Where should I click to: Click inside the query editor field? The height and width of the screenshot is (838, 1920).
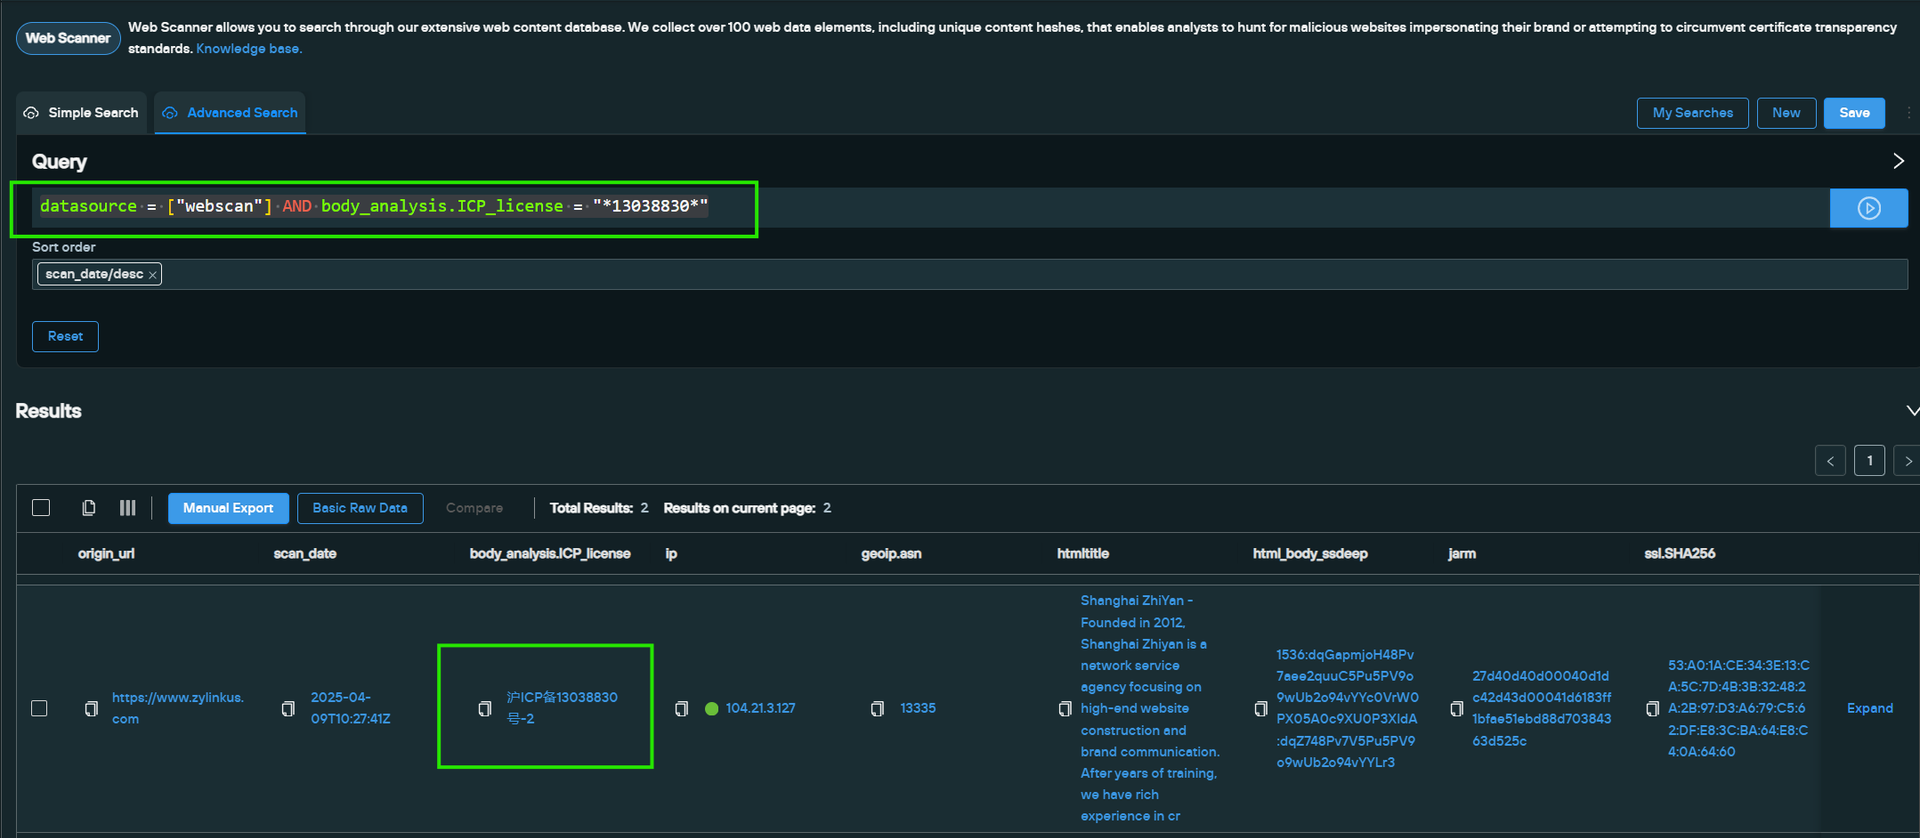[930, 207]
